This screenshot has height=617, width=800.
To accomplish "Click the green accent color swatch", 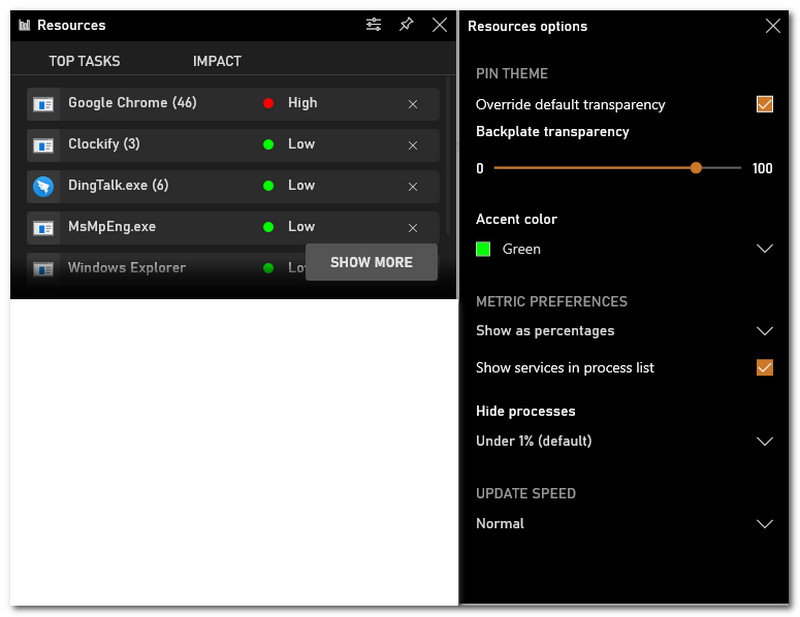I will coord(484,249).
